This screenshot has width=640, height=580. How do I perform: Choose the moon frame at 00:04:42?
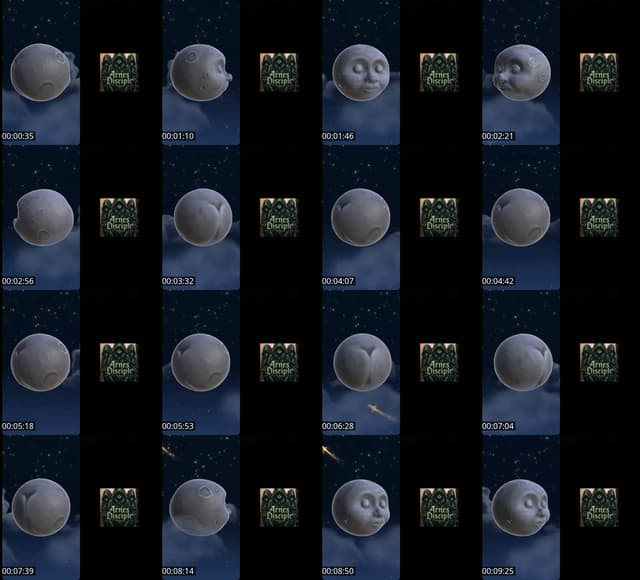(521, 218)
